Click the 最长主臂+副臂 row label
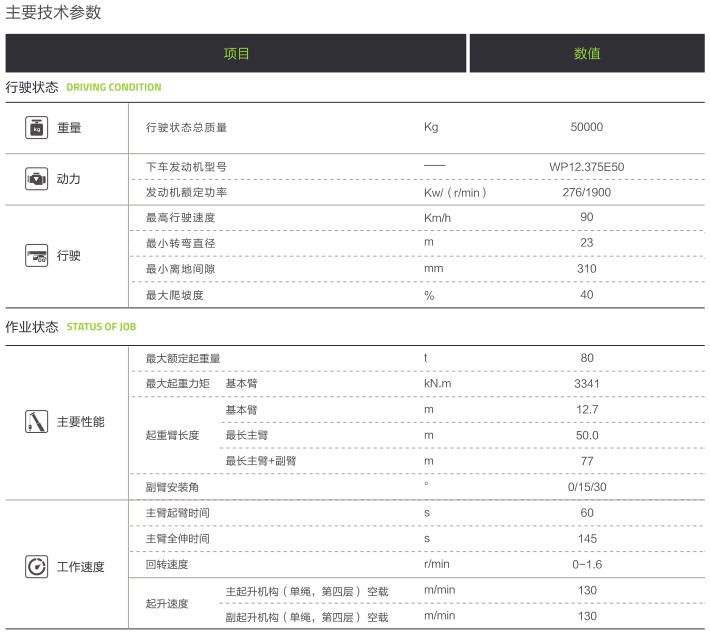710x640 pixels. coord(261,461)
